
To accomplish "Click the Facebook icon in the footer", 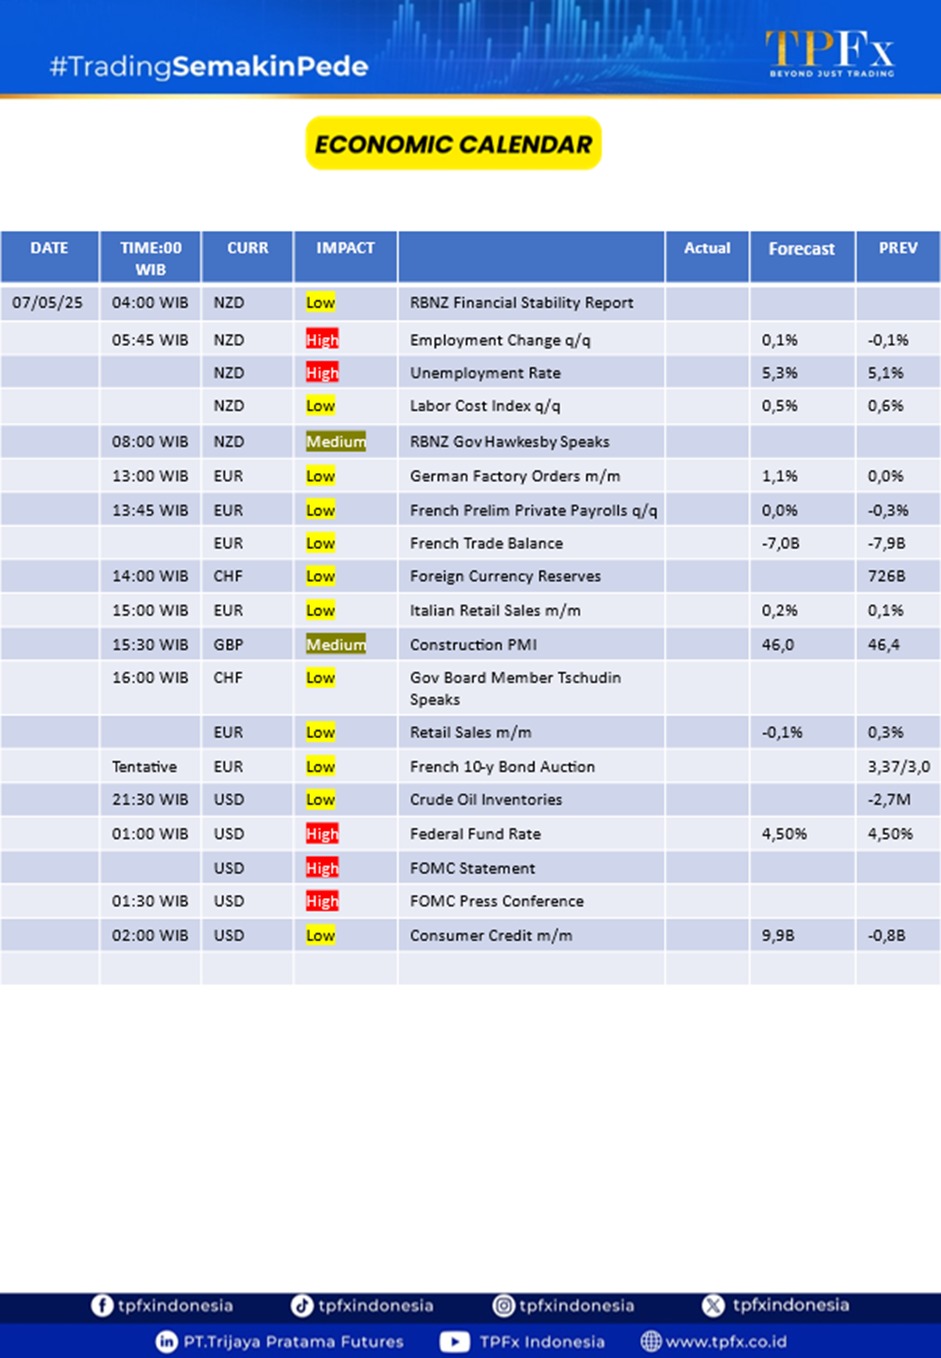I will tap(102, 1305).
